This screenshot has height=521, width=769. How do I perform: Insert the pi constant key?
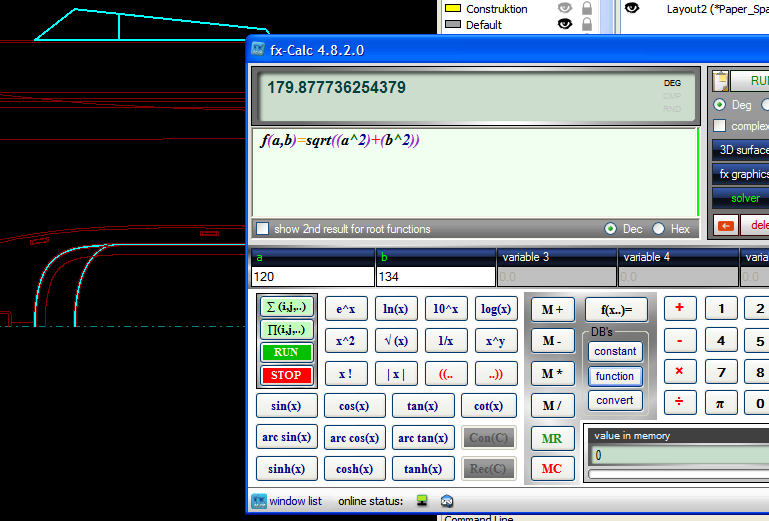tap(720, 404)
